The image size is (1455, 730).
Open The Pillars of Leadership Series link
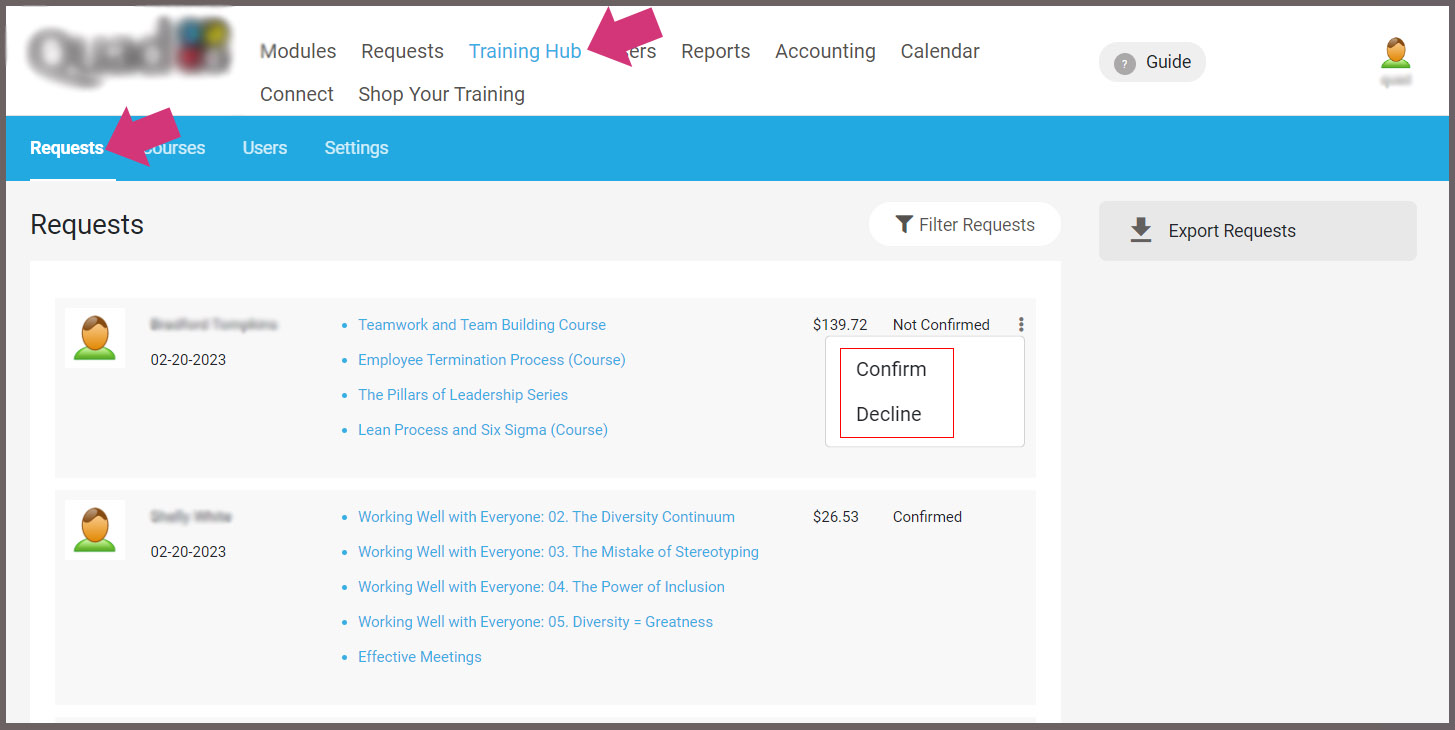point(463,395)
